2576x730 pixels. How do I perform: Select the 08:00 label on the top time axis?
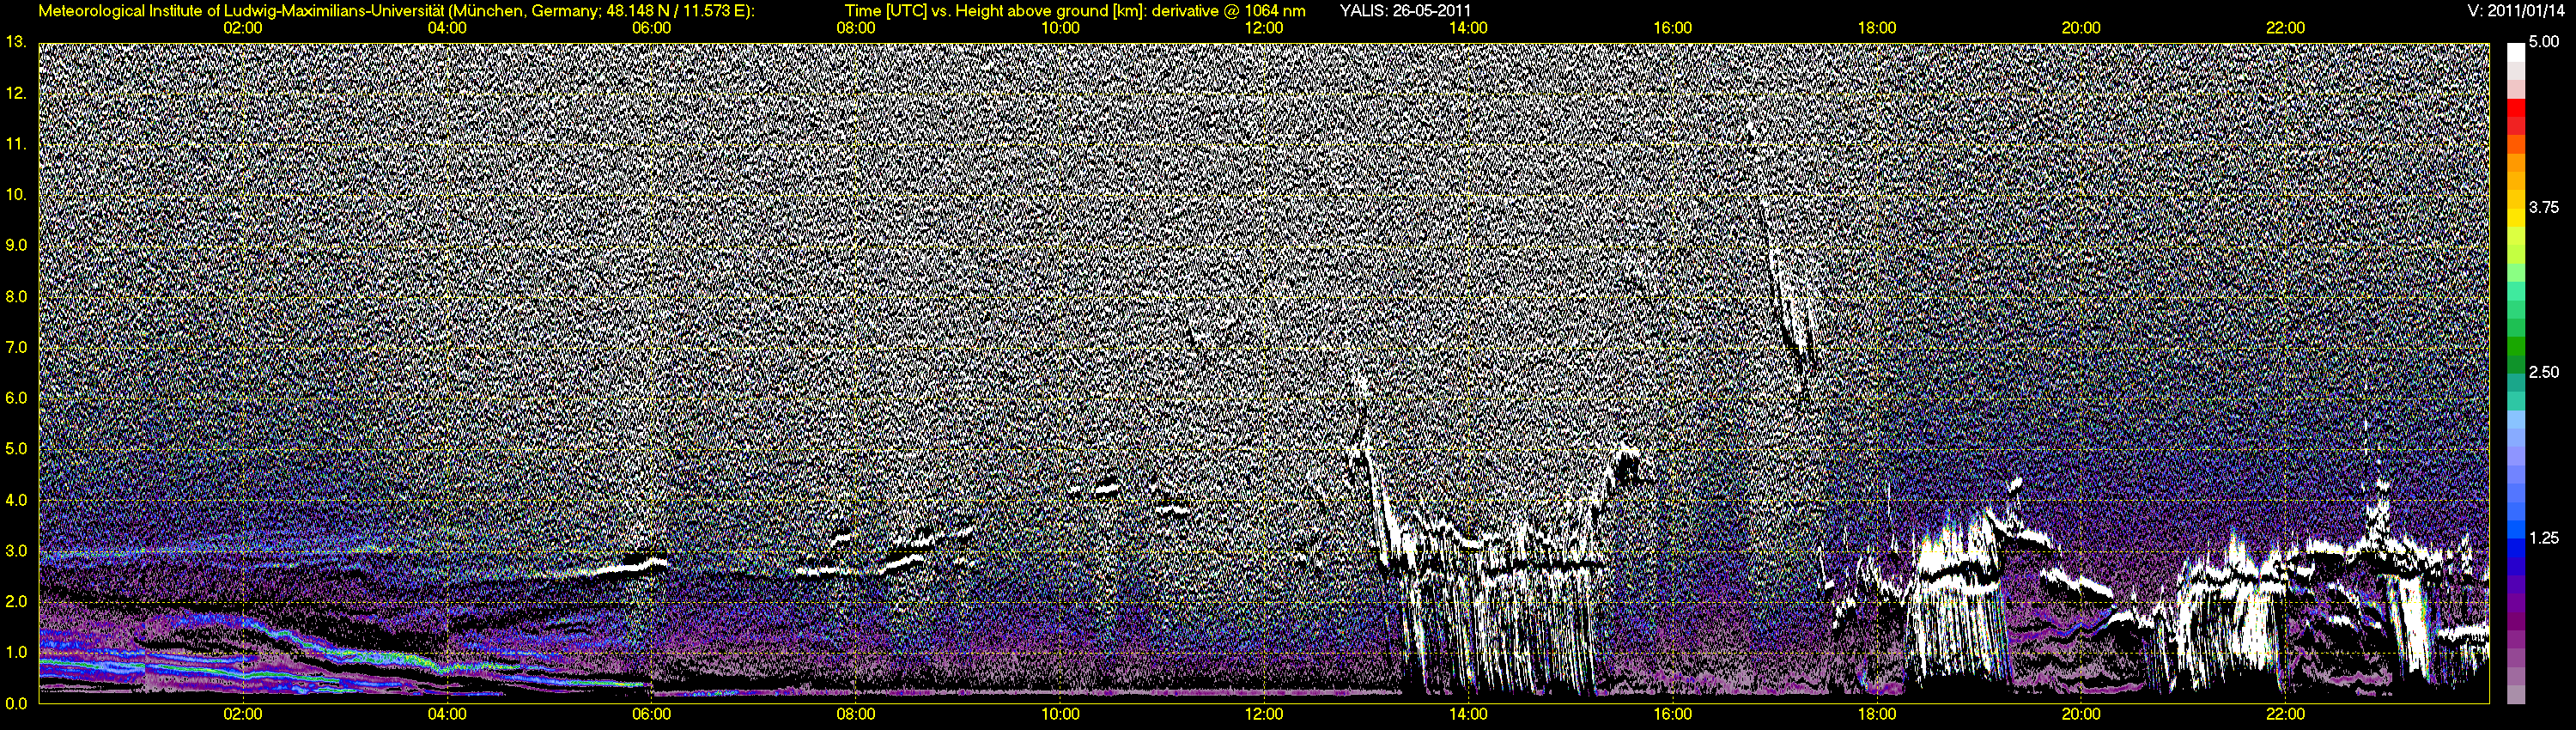856,28
